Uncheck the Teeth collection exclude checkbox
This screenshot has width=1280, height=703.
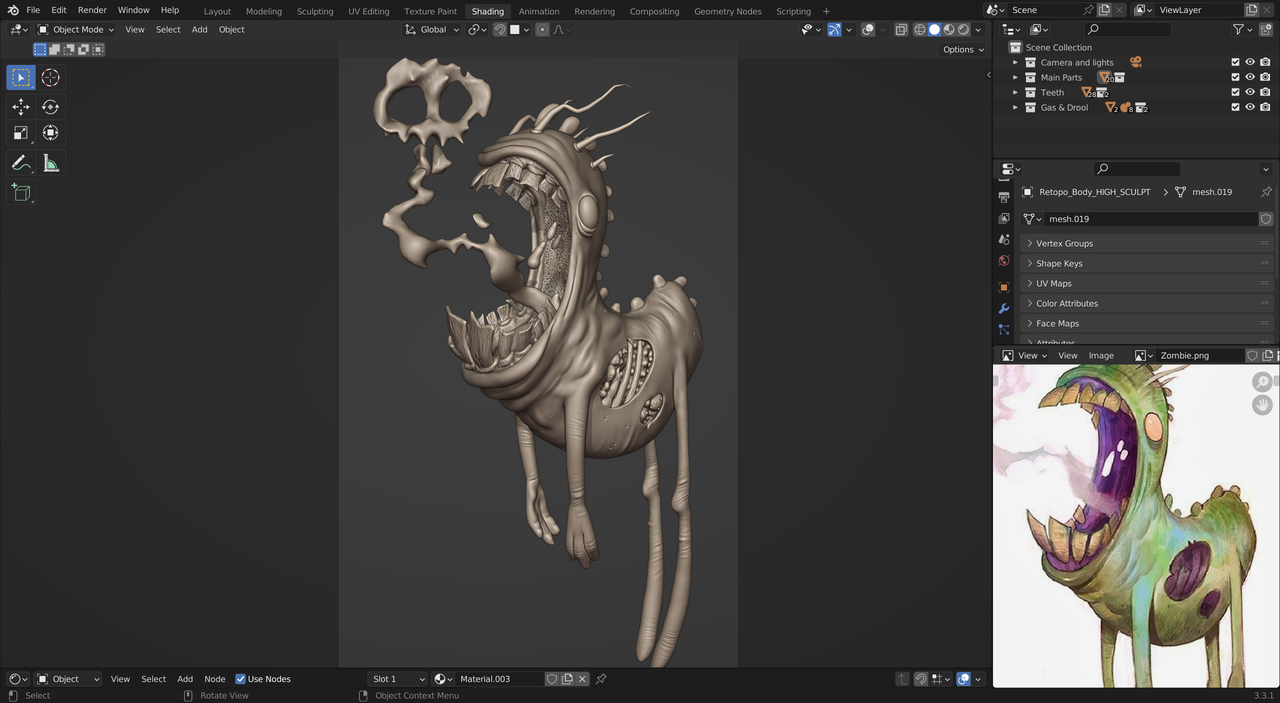[x=1235, y=92]
